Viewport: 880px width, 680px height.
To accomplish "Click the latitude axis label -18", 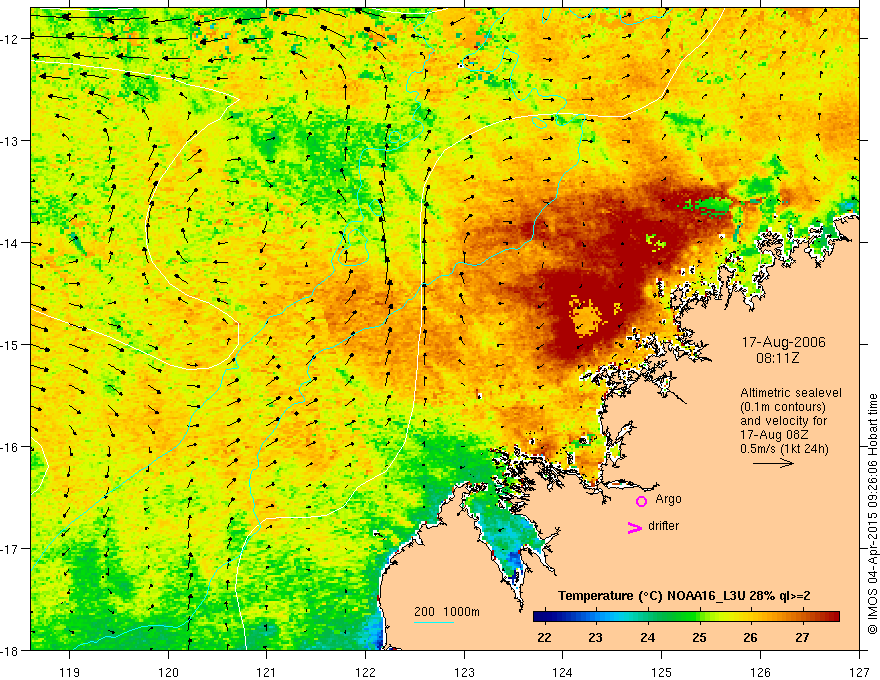I will 10,650.
